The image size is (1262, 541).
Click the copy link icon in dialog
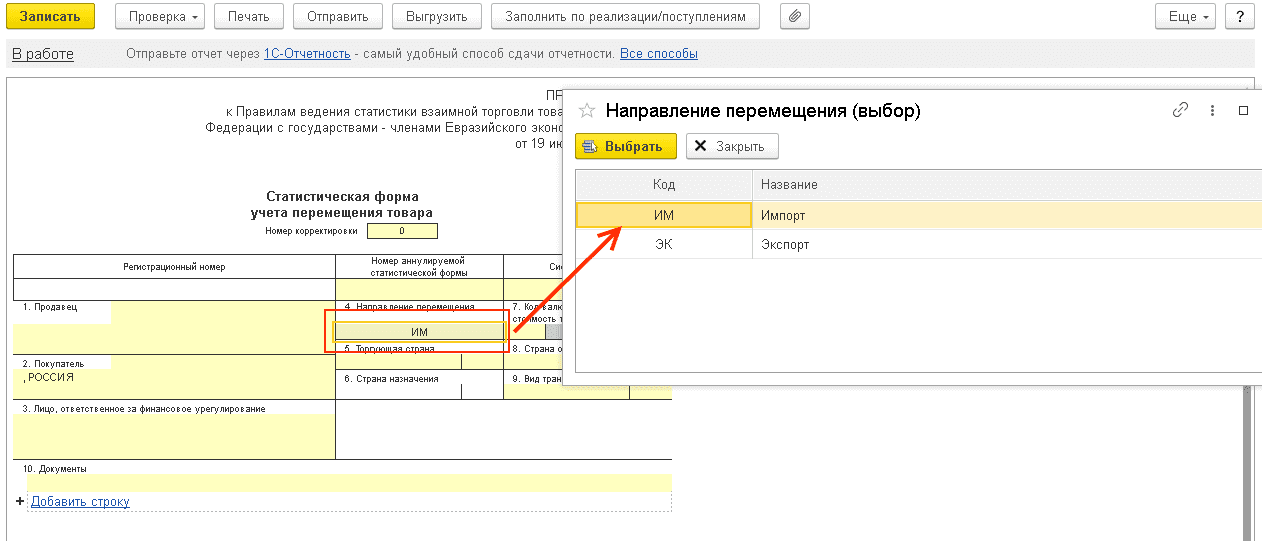click(1180, 111)
